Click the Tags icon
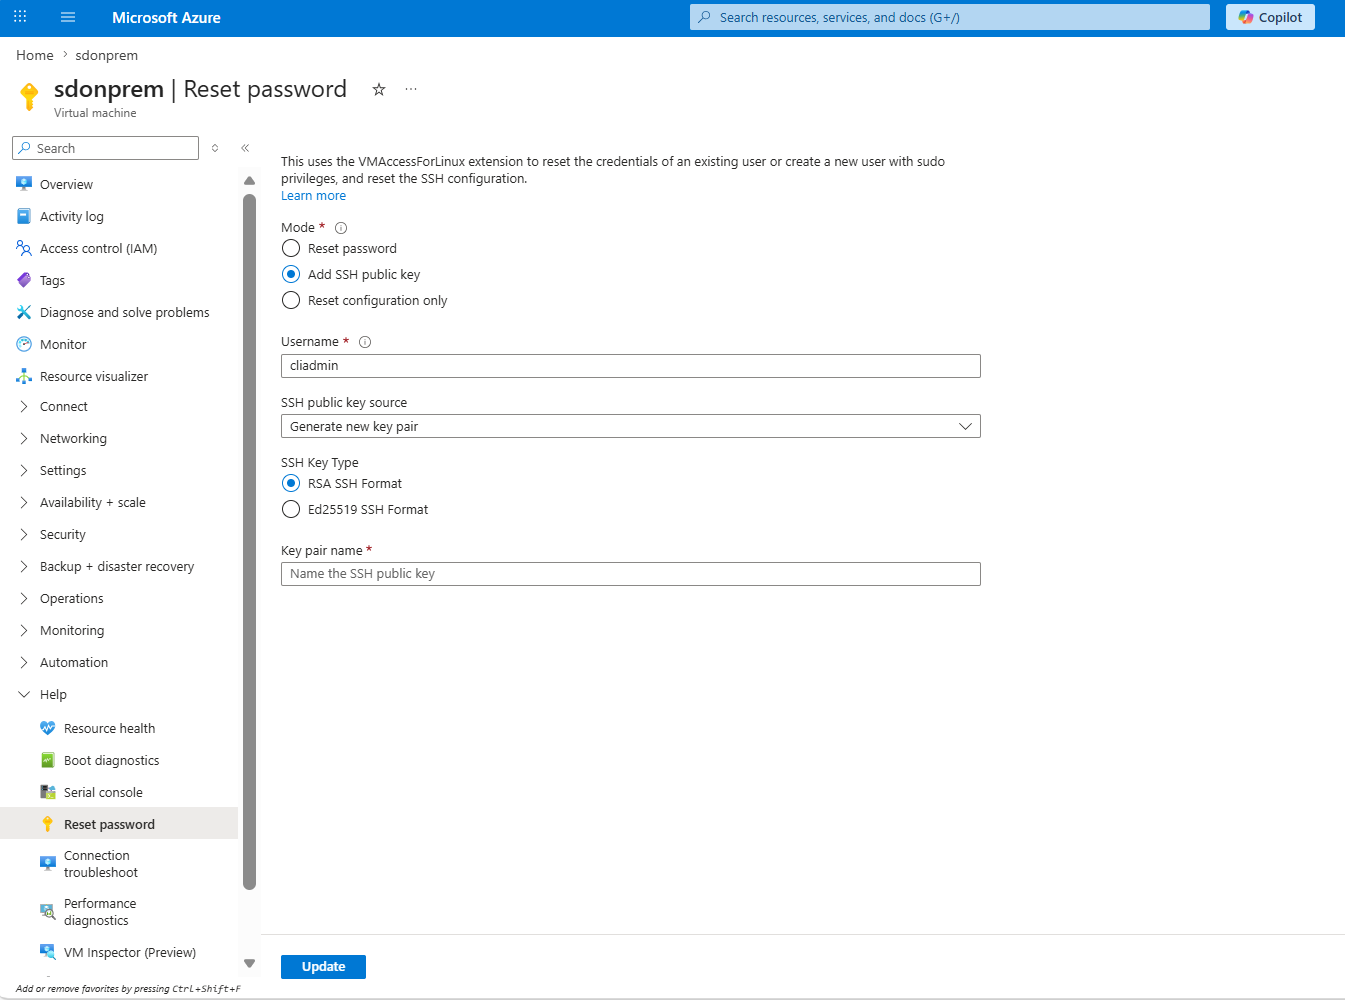Screen dimensions: 1345x1000 tap(24, 280)
